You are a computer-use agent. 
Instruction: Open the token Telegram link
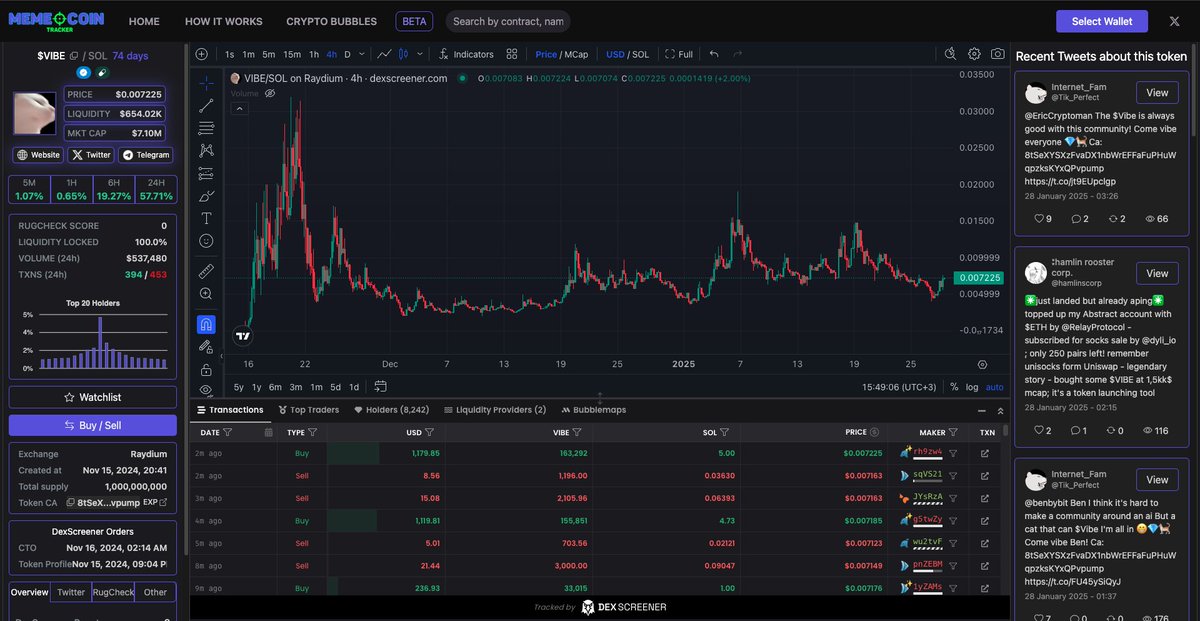pos(146,155)
